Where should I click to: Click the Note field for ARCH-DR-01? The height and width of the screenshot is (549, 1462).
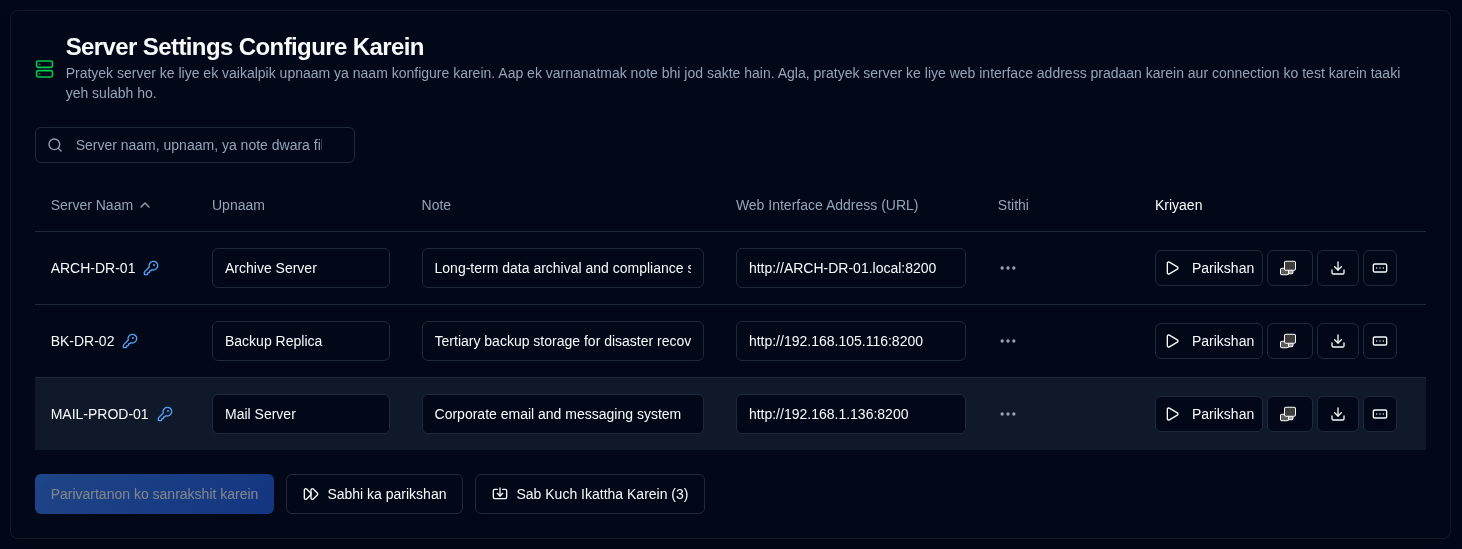tap(563, 268)
